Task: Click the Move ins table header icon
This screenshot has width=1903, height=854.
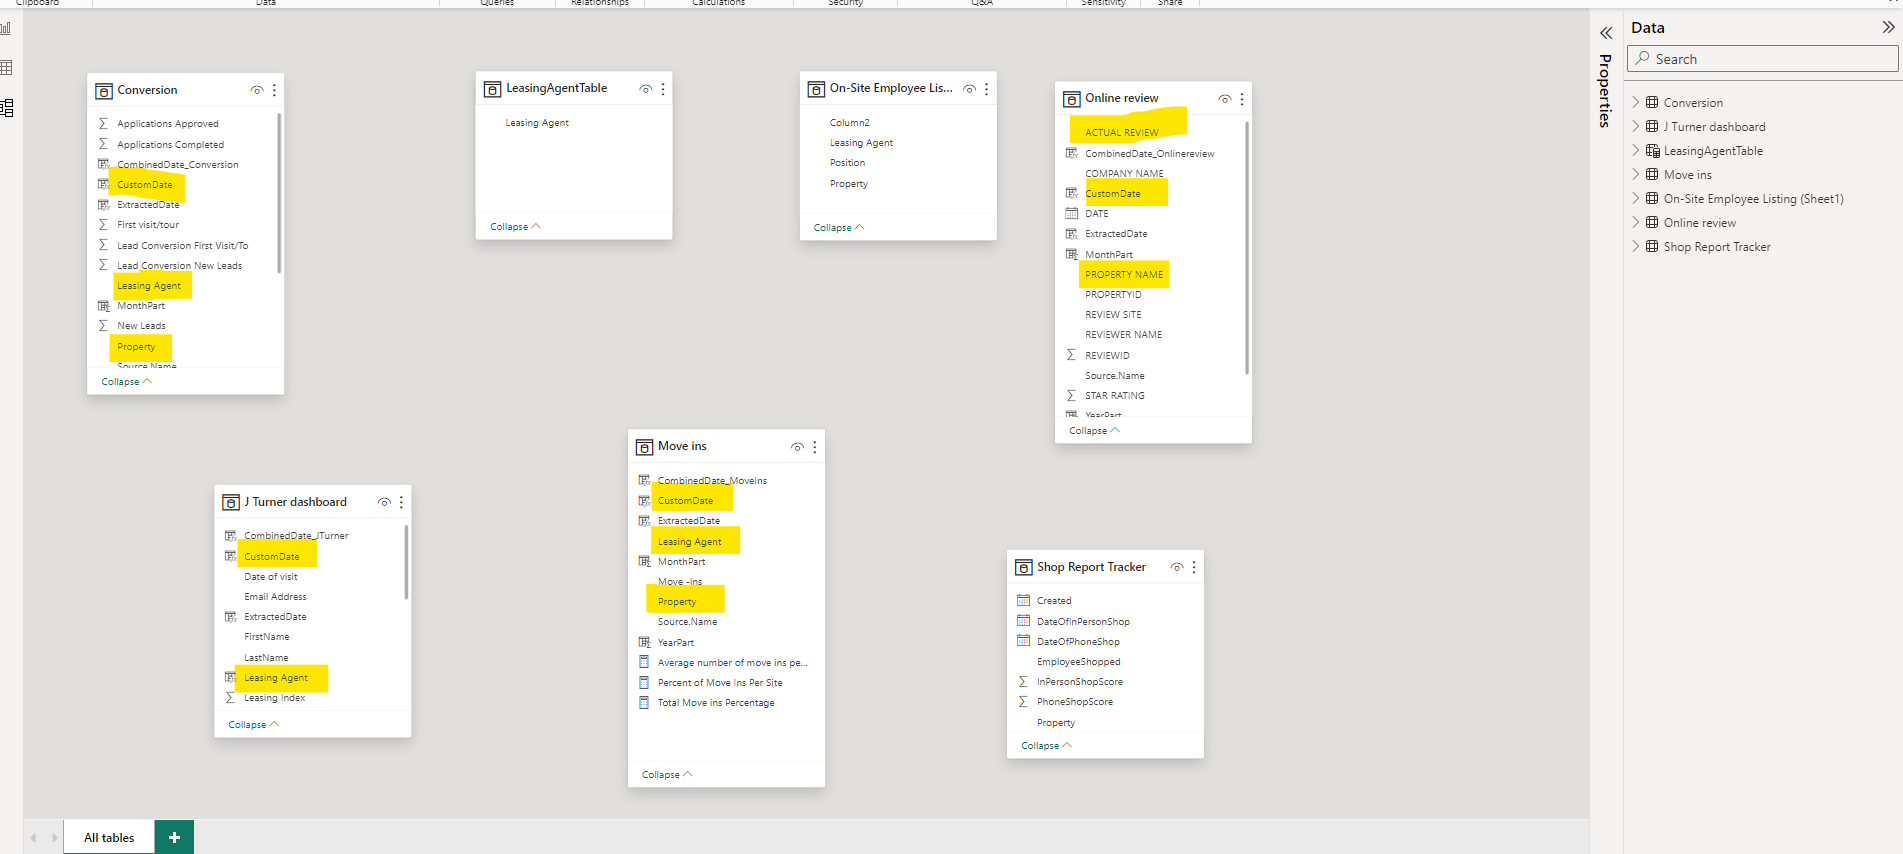Action: click(645, 447)
